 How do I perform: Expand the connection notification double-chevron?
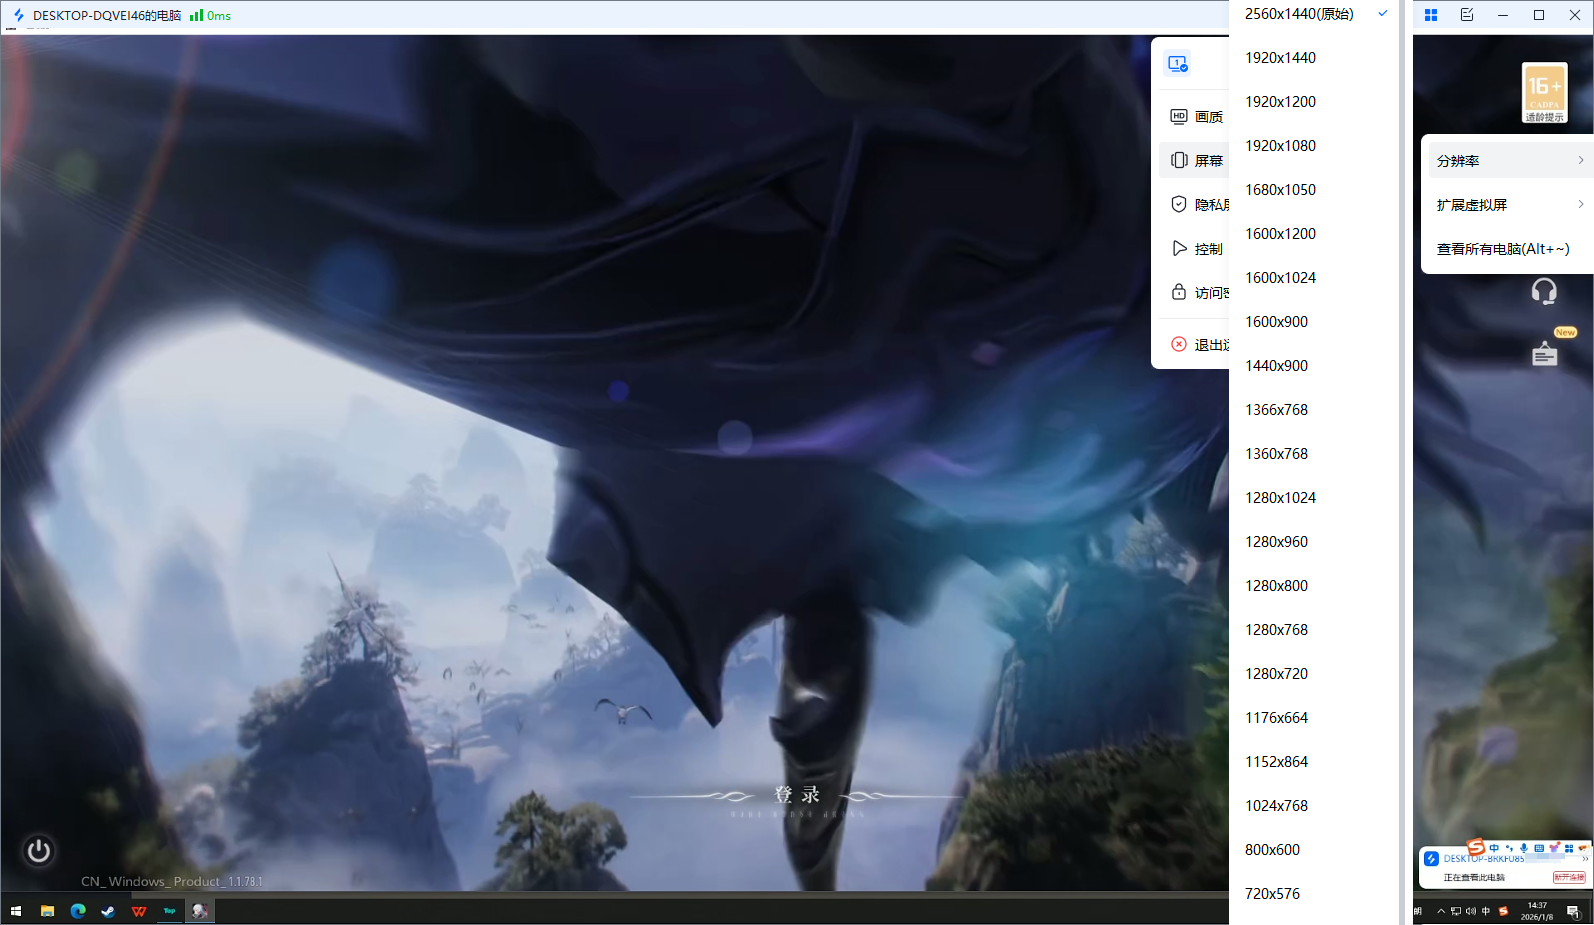tap(1584, 858)
